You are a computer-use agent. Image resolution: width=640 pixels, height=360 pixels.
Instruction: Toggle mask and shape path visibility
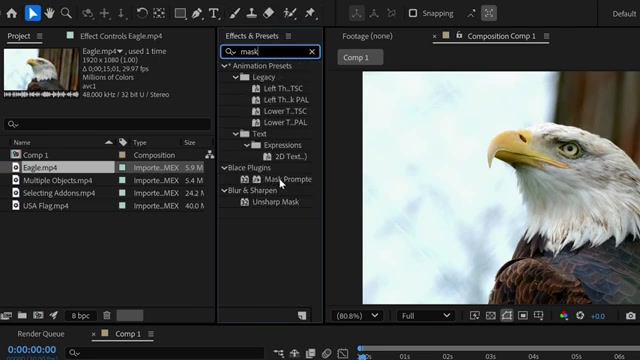[507, 316]
